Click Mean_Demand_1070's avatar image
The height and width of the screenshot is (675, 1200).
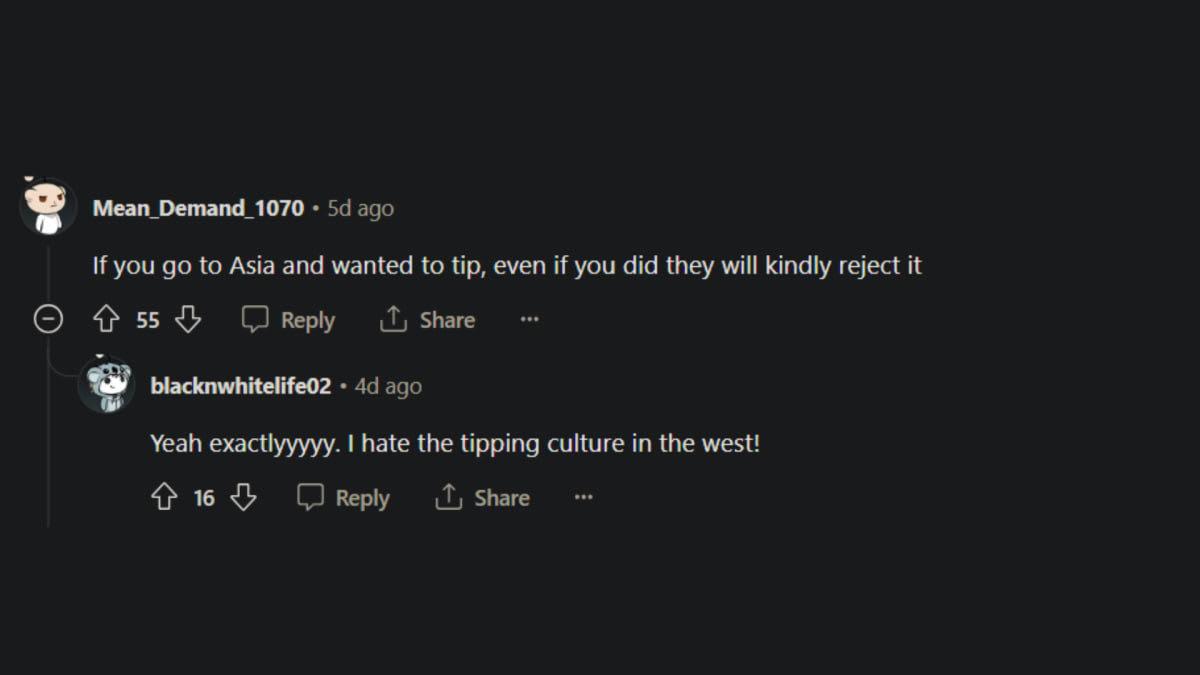(47, 207)
